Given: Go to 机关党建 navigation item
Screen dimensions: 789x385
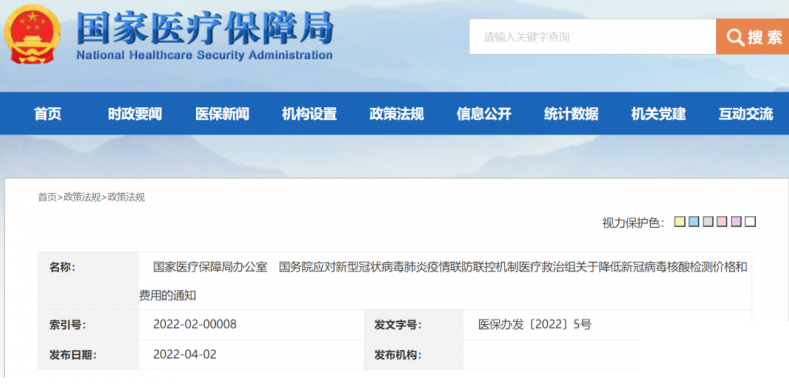Looking at the screenshot, I should [x=658, y=114].
